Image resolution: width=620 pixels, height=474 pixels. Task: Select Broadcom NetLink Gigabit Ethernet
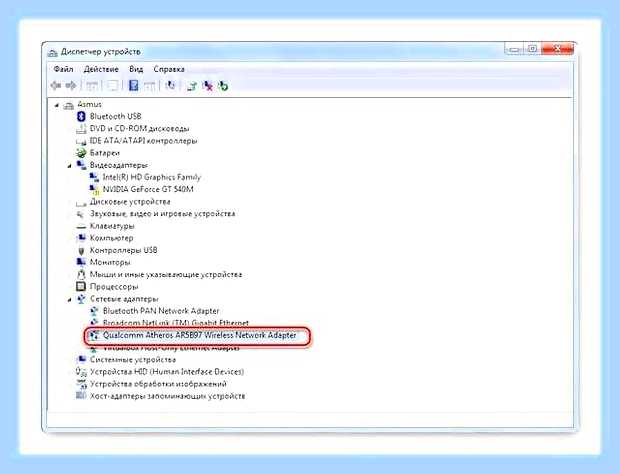tap(176, 323)
